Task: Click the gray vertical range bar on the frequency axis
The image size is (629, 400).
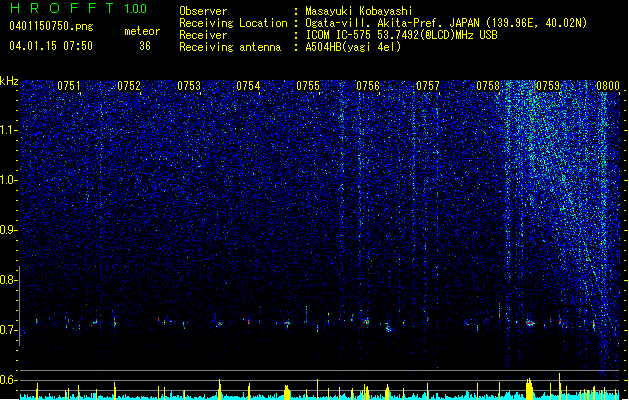Action: tap(19, 305)
